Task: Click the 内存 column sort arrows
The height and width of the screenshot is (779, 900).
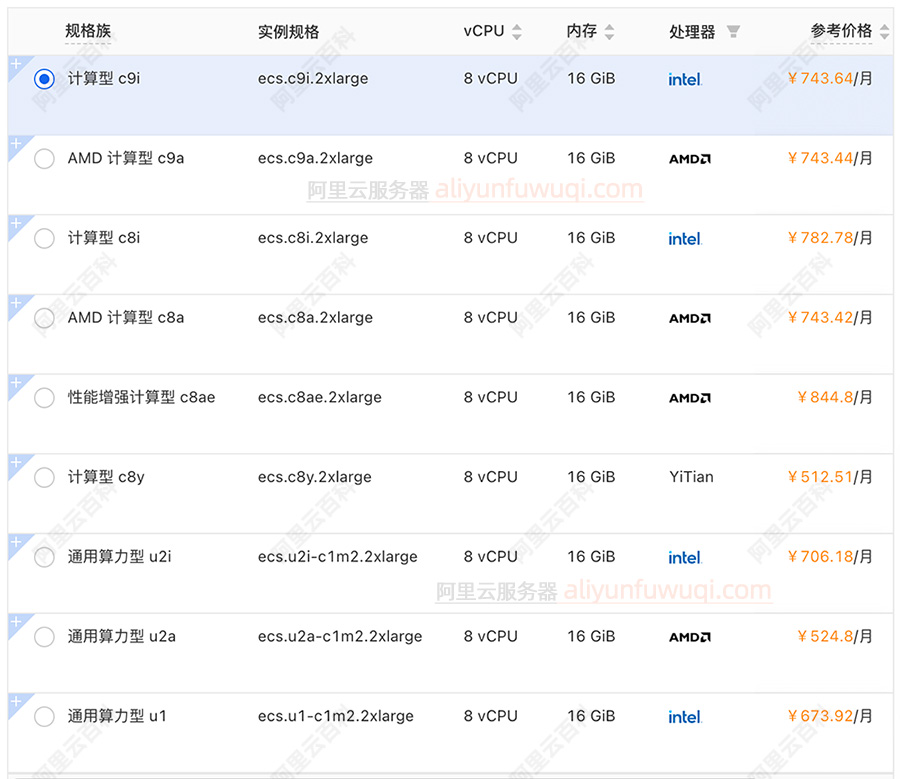Action: click(610, 32)
